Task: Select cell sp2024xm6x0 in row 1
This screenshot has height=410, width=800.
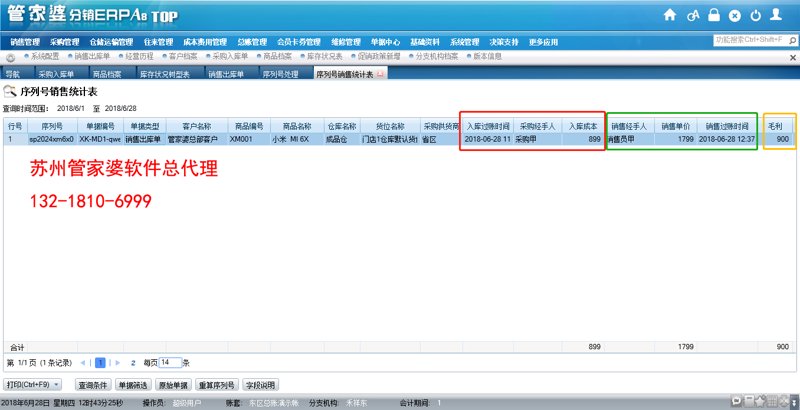Action: click(52, 139)
